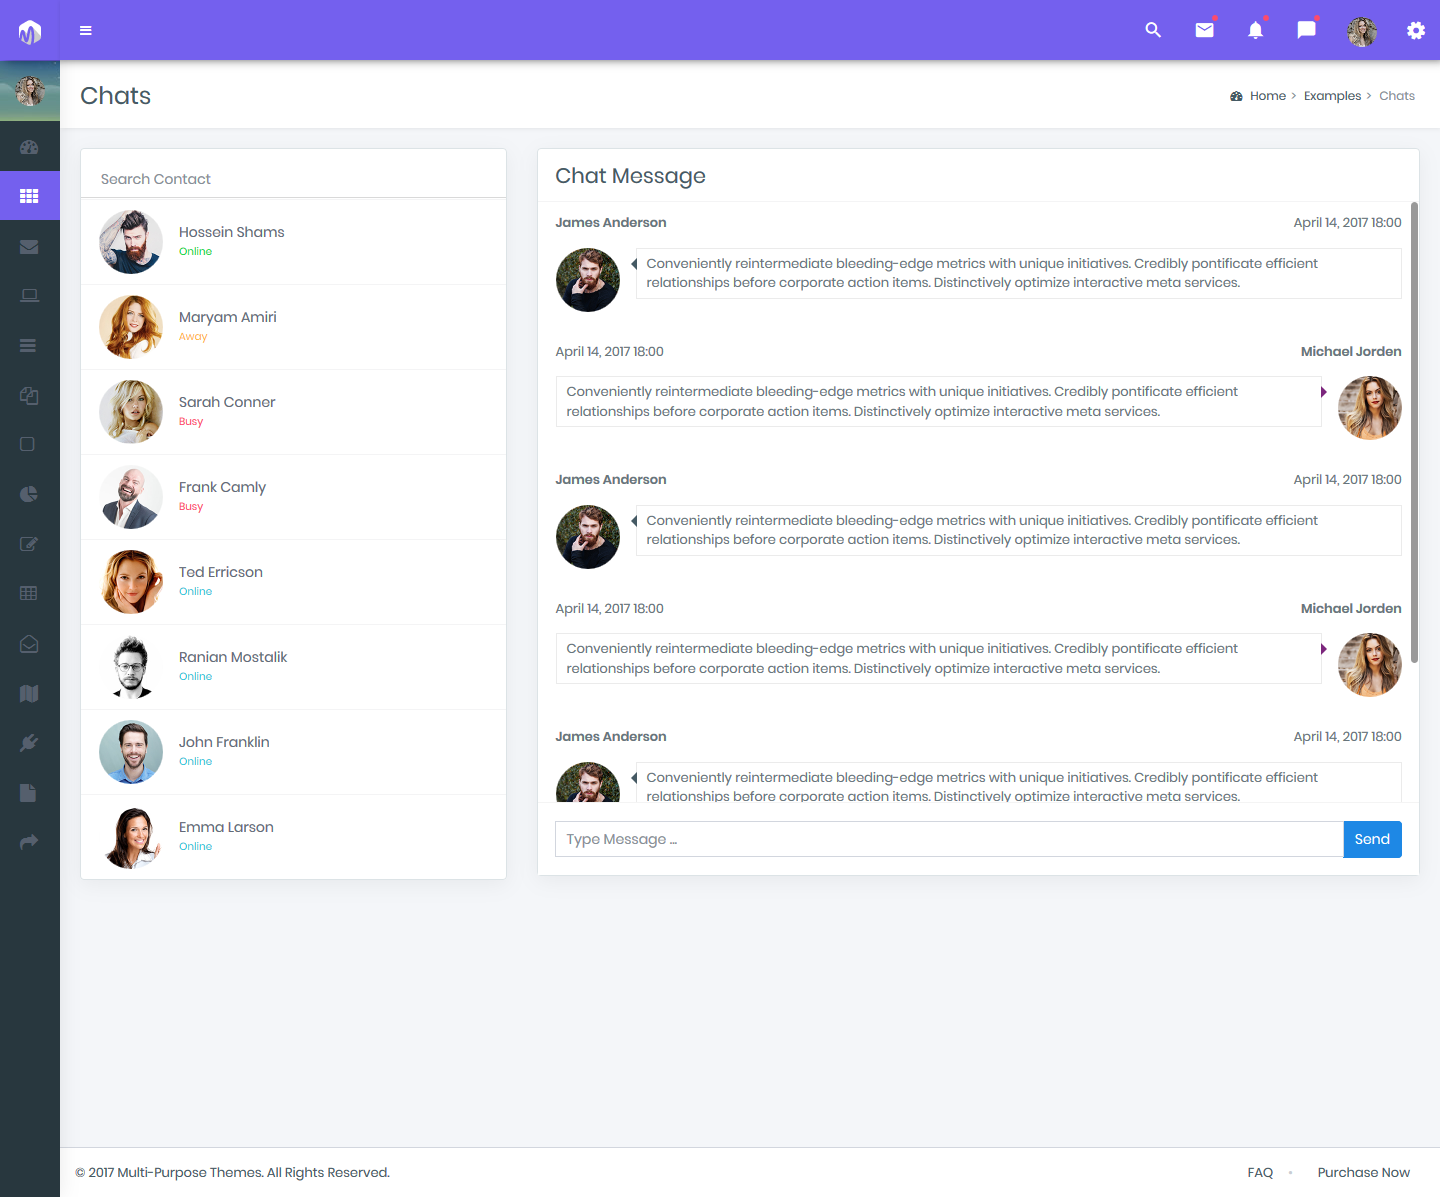Click the Purchase Now footer link
This screenshot has width=1440, height=1197.
[x=1364, y=1171]
